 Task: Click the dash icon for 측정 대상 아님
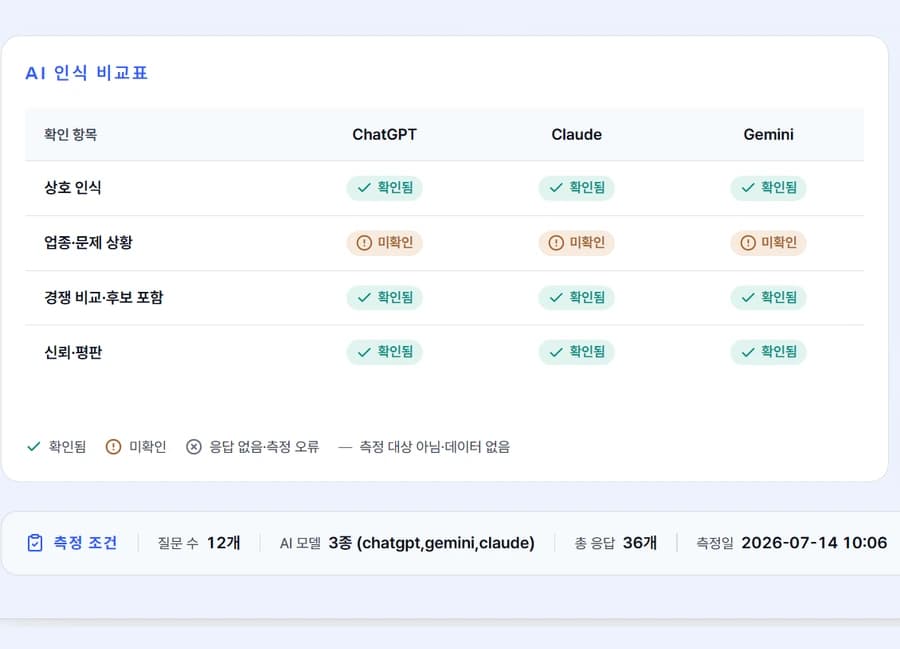[345, 446]
